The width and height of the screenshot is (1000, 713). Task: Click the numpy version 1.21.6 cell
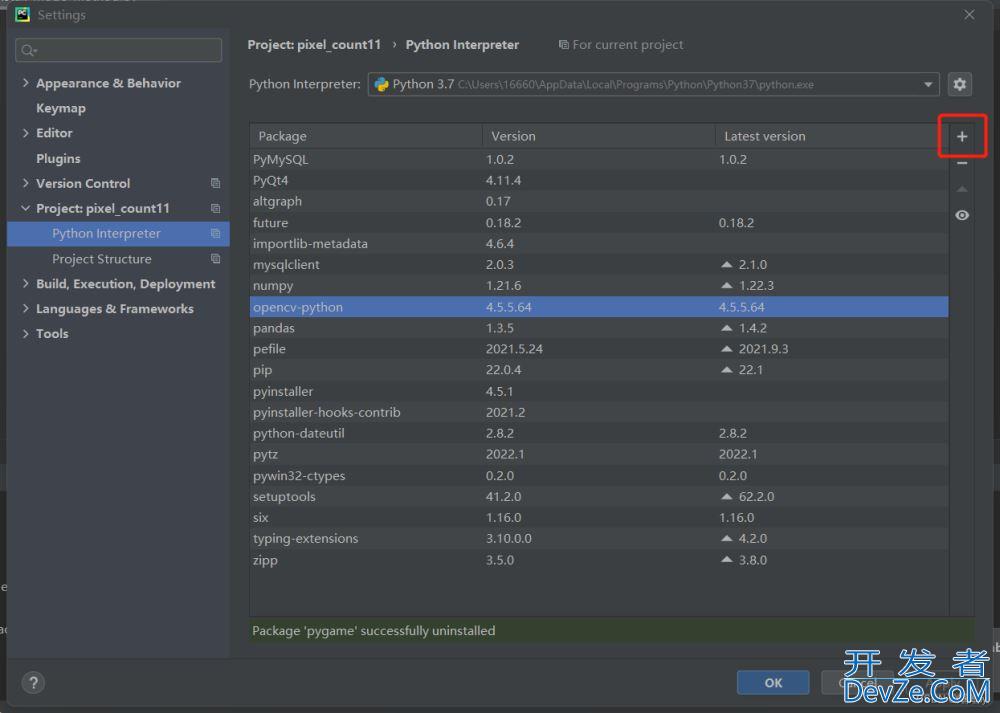coord(503,286)
